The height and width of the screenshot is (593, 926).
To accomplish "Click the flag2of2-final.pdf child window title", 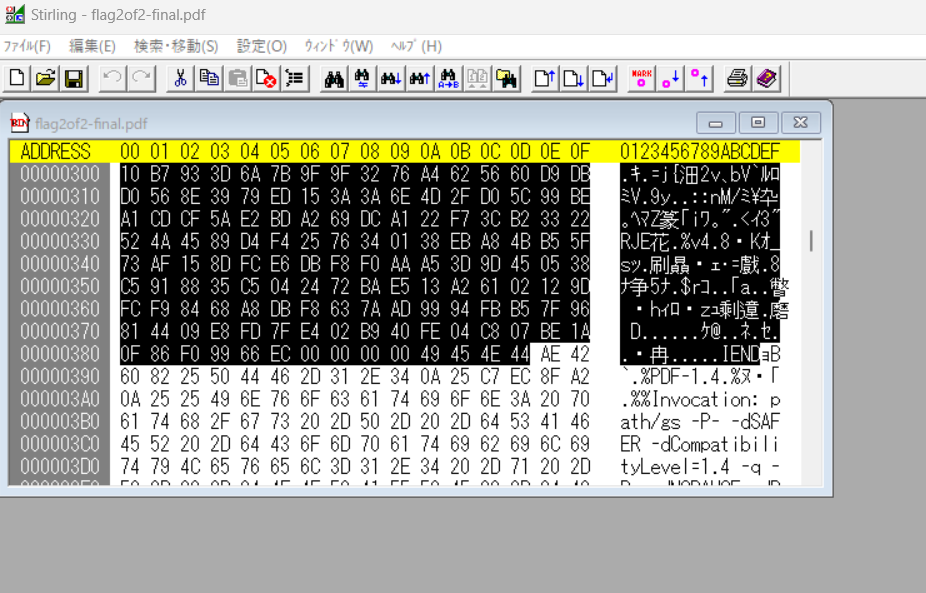I will [x=91, y=123].
